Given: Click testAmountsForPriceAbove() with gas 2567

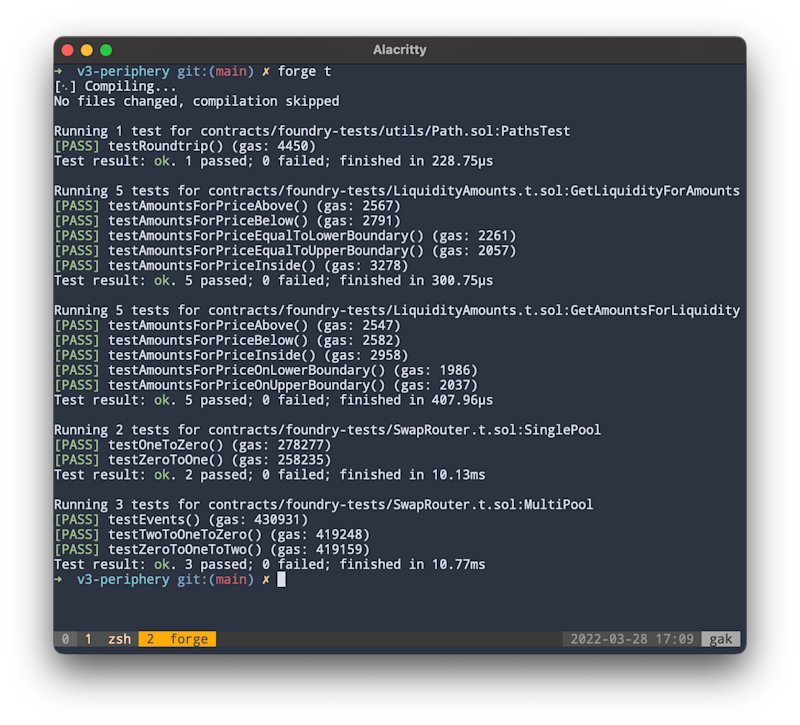Looking at the screenshot, I should 227,206.
